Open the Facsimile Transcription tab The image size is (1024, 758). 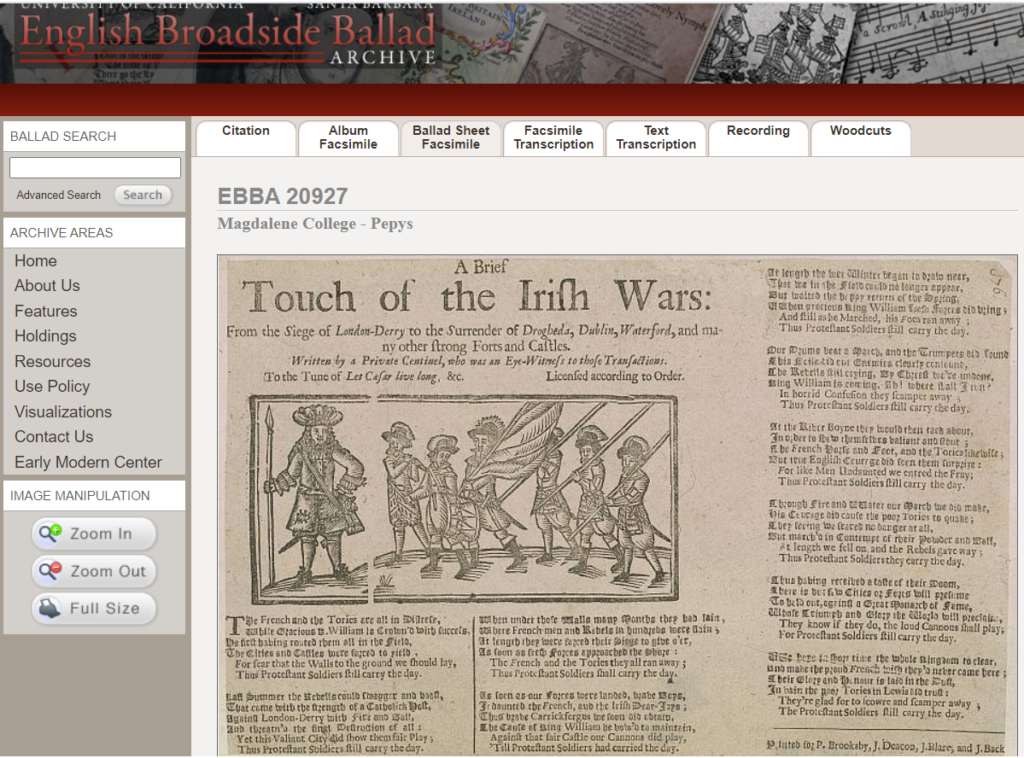pyautogui.click(x=553, y=138)
